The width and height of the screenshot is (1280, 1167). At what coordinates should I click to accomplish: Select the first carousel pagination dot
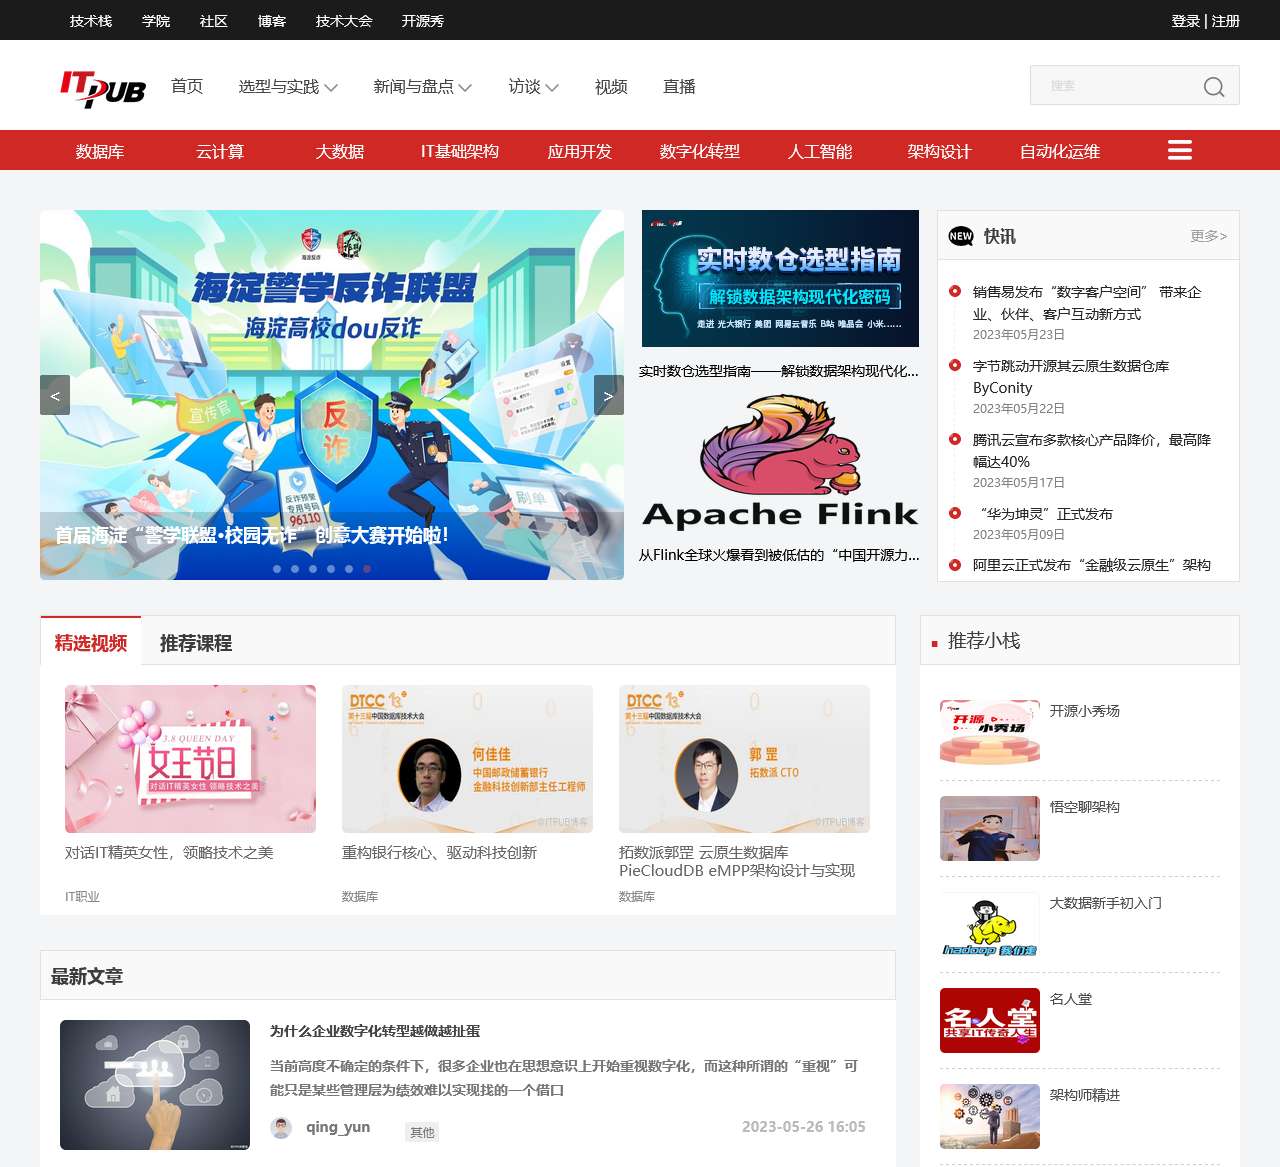tap(277, 569)
